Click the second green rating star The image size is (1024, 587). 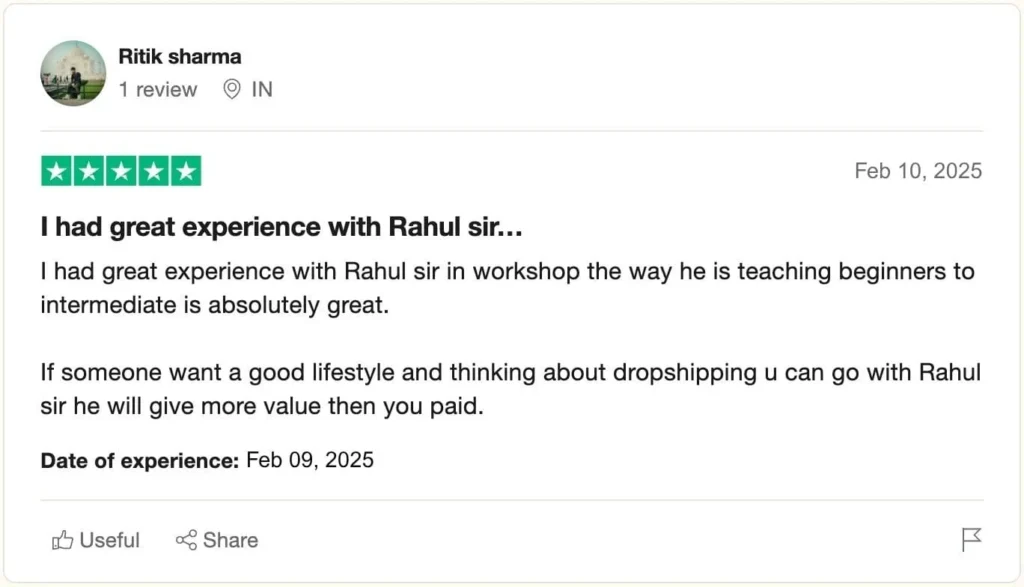click(89, 171)
